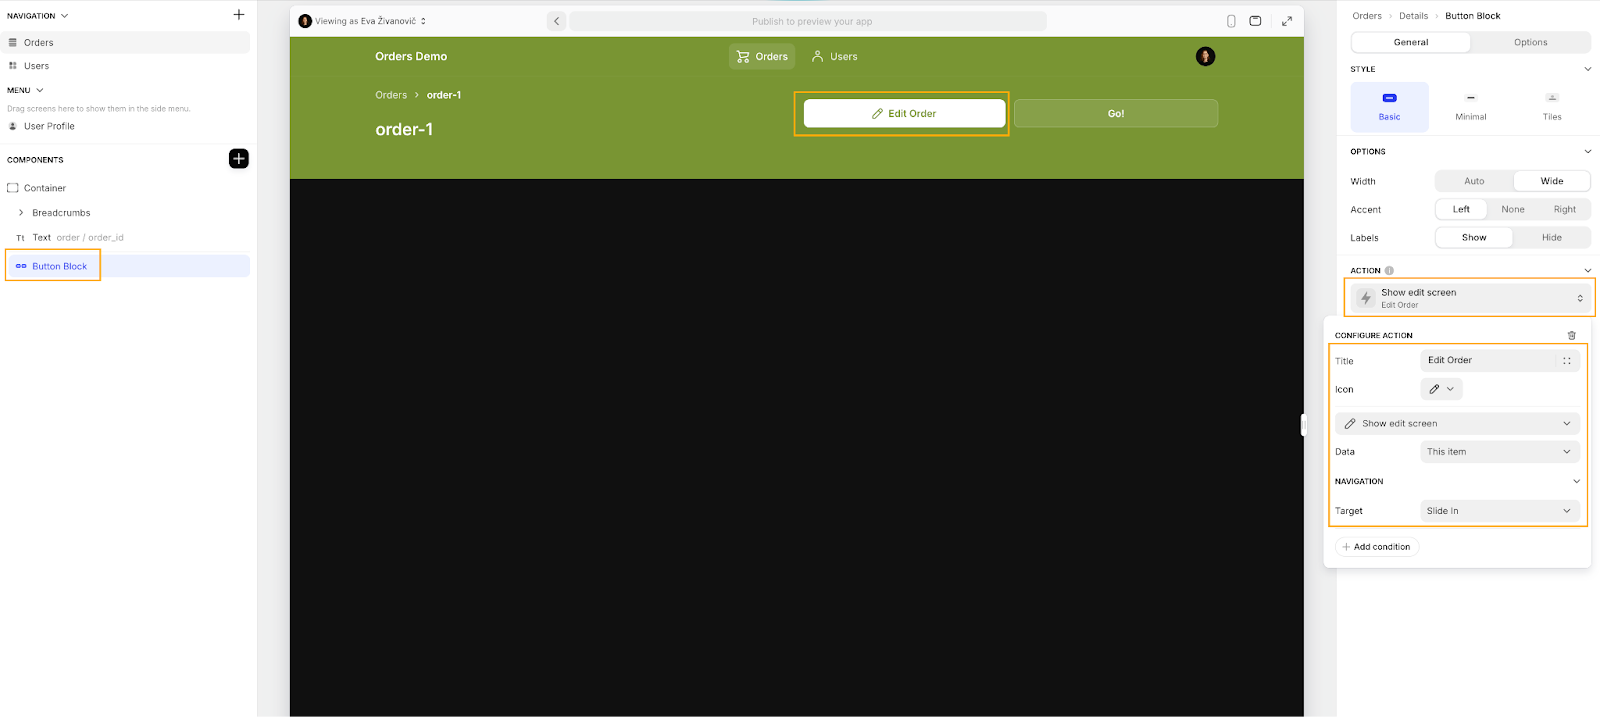Choose the Minimal button style

pos(1470,107)
